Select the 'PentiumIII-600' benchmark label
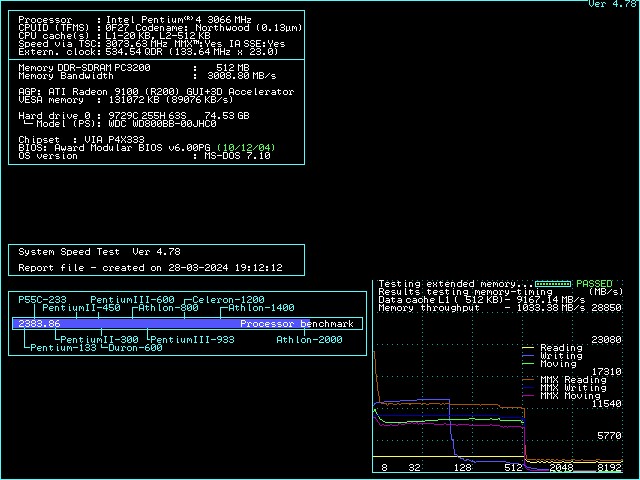Screen dimensions: 640x480 tap(132, 300)
